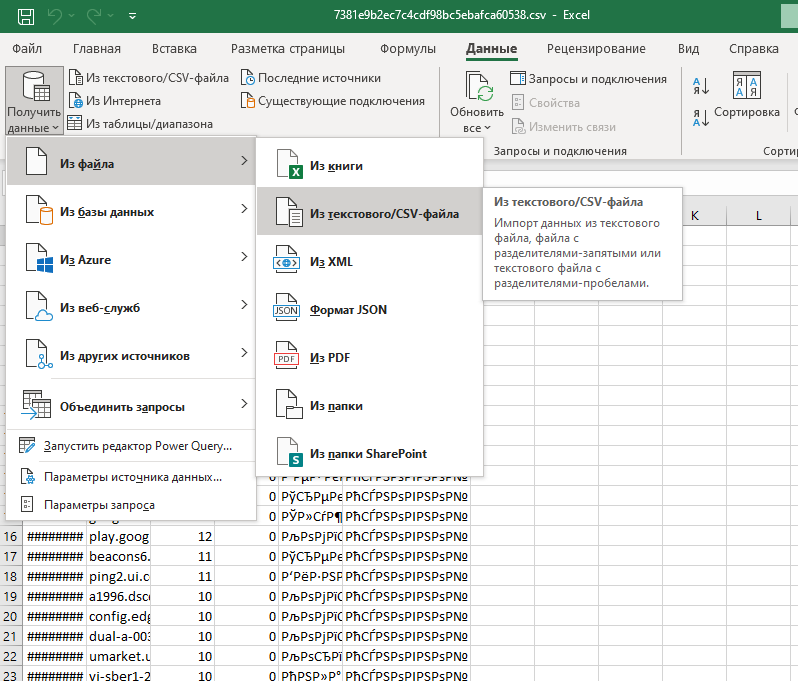Open the 'Формулы' ribbon tab

407,49
